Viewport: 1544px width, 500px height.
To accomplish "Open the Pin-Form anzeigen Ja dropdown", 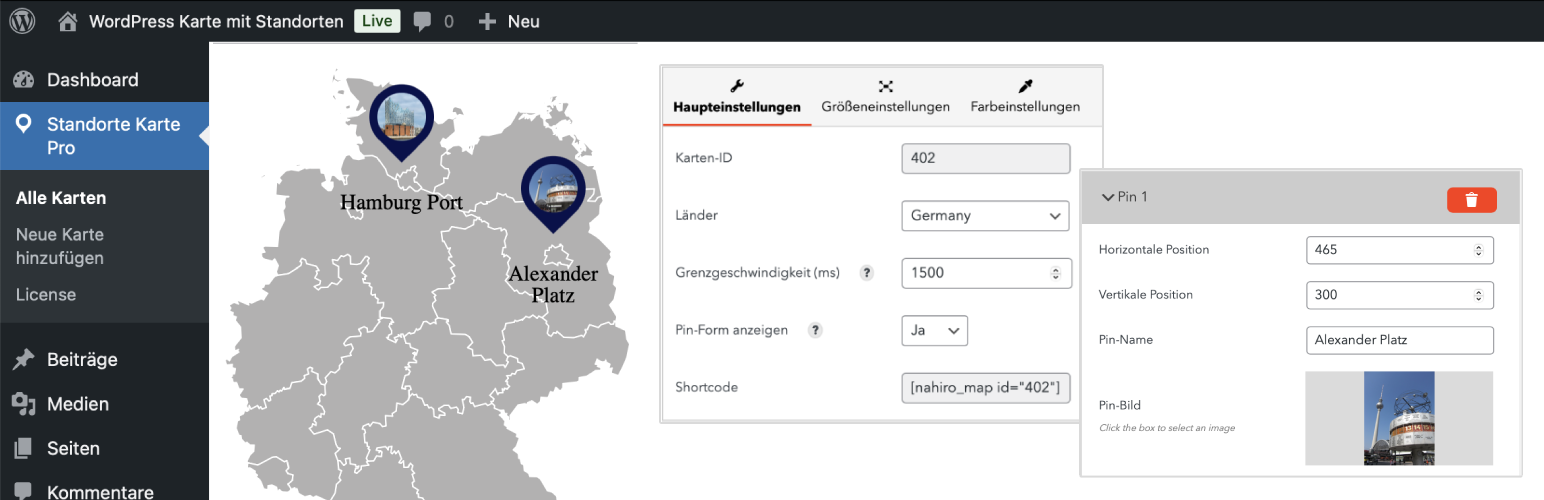I will coord(934,330).
